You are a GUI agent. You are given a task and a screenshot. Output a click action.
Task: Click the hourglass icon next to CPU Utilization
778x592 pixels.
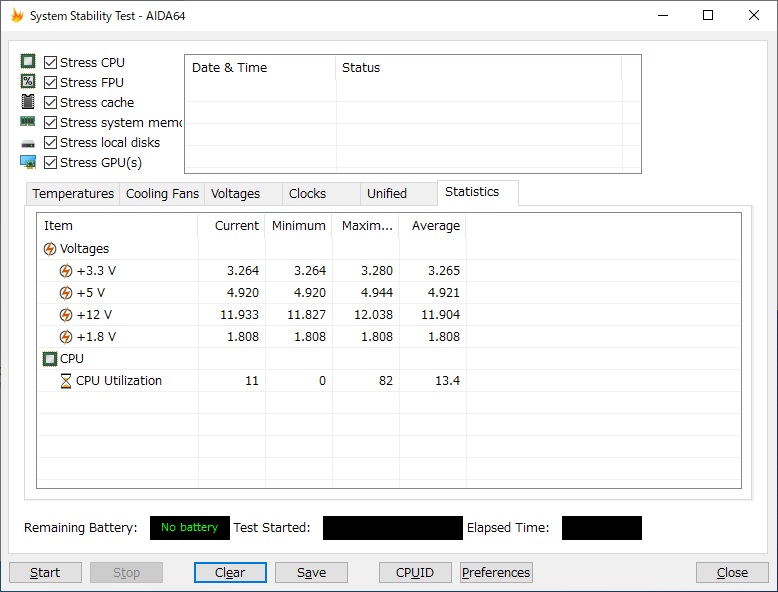click(66, 381)
